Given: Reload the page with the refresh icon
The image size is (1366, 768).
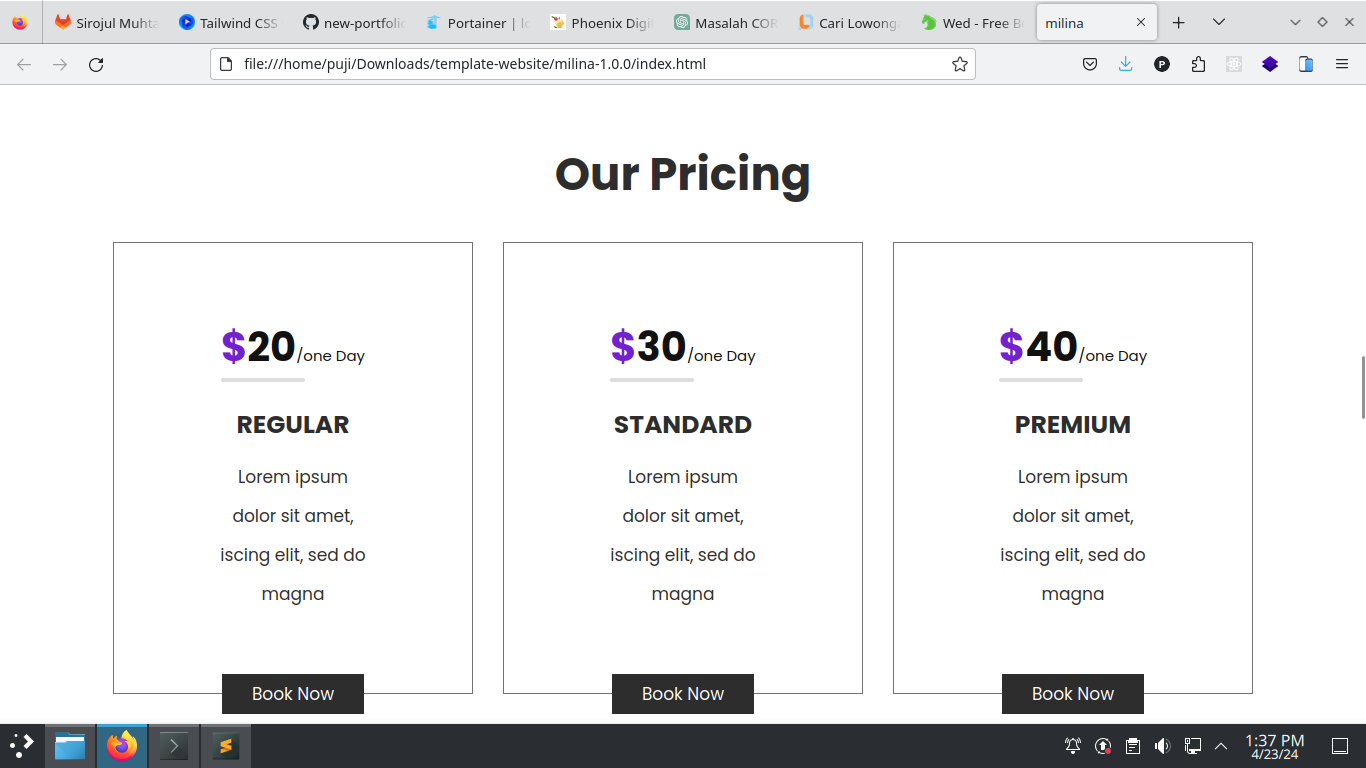Looking at the screenshot, I should pyautogui.click(x=96, y=64).
